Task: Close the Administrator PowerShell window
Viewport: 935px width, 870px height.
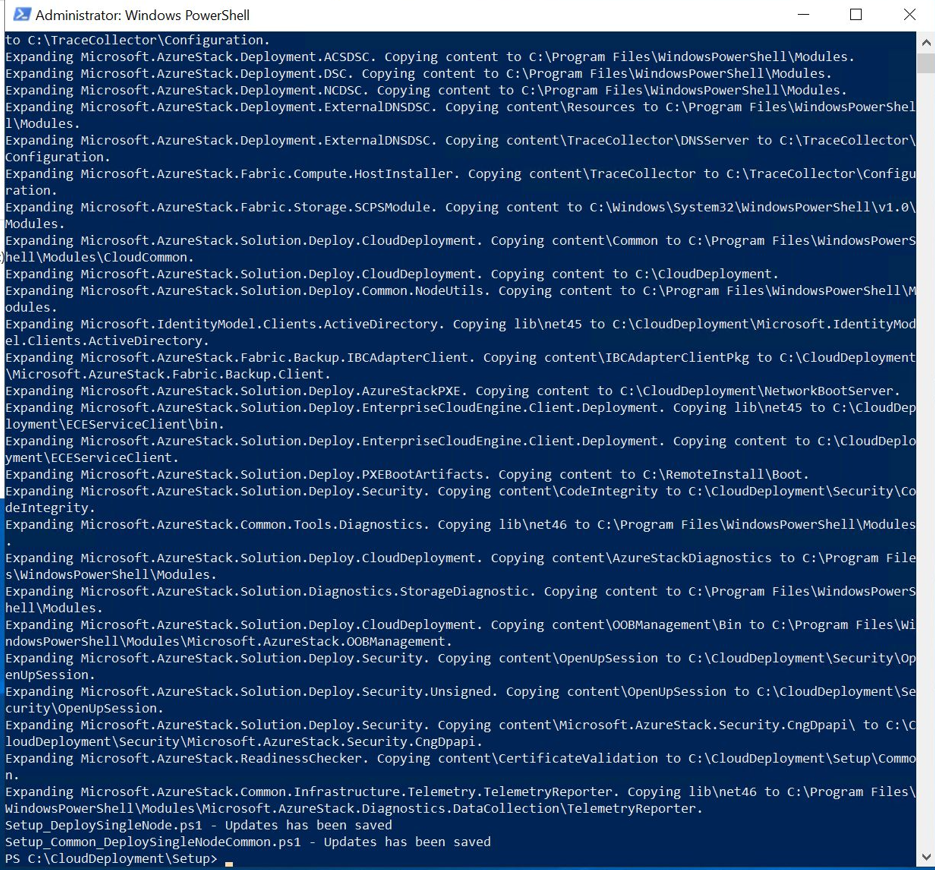Action: click(909, 14)
